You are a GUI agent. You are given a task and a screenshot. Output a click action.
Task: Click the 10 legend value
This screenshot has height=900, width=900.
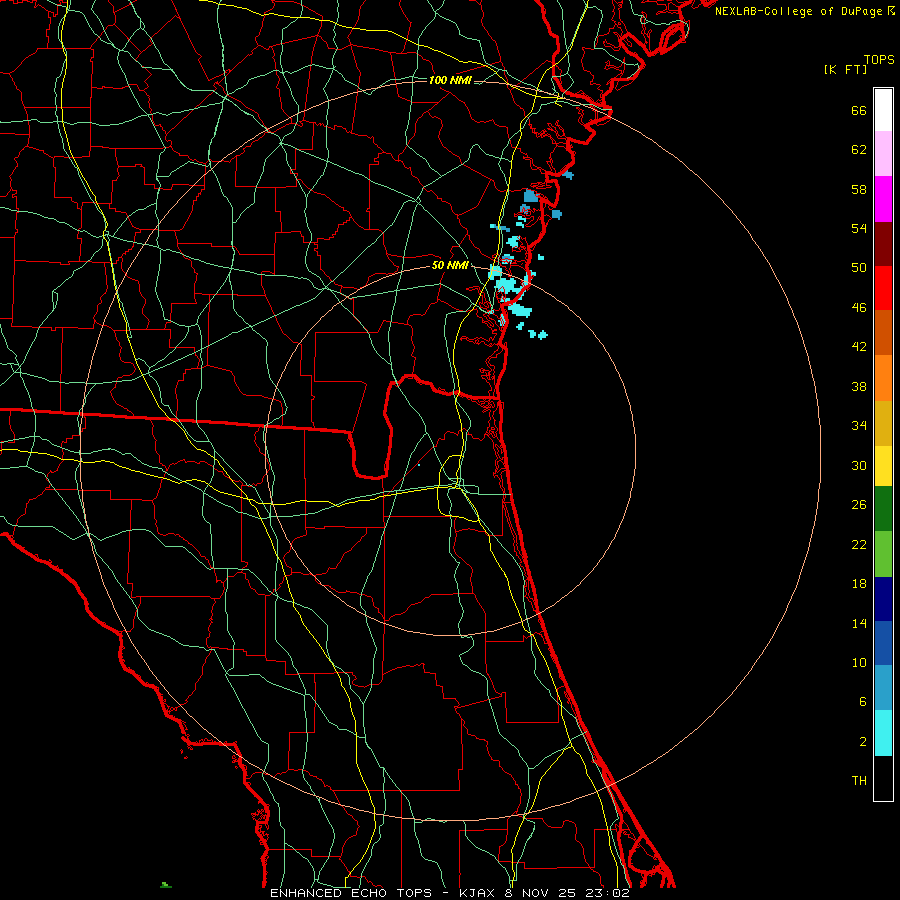859,663
